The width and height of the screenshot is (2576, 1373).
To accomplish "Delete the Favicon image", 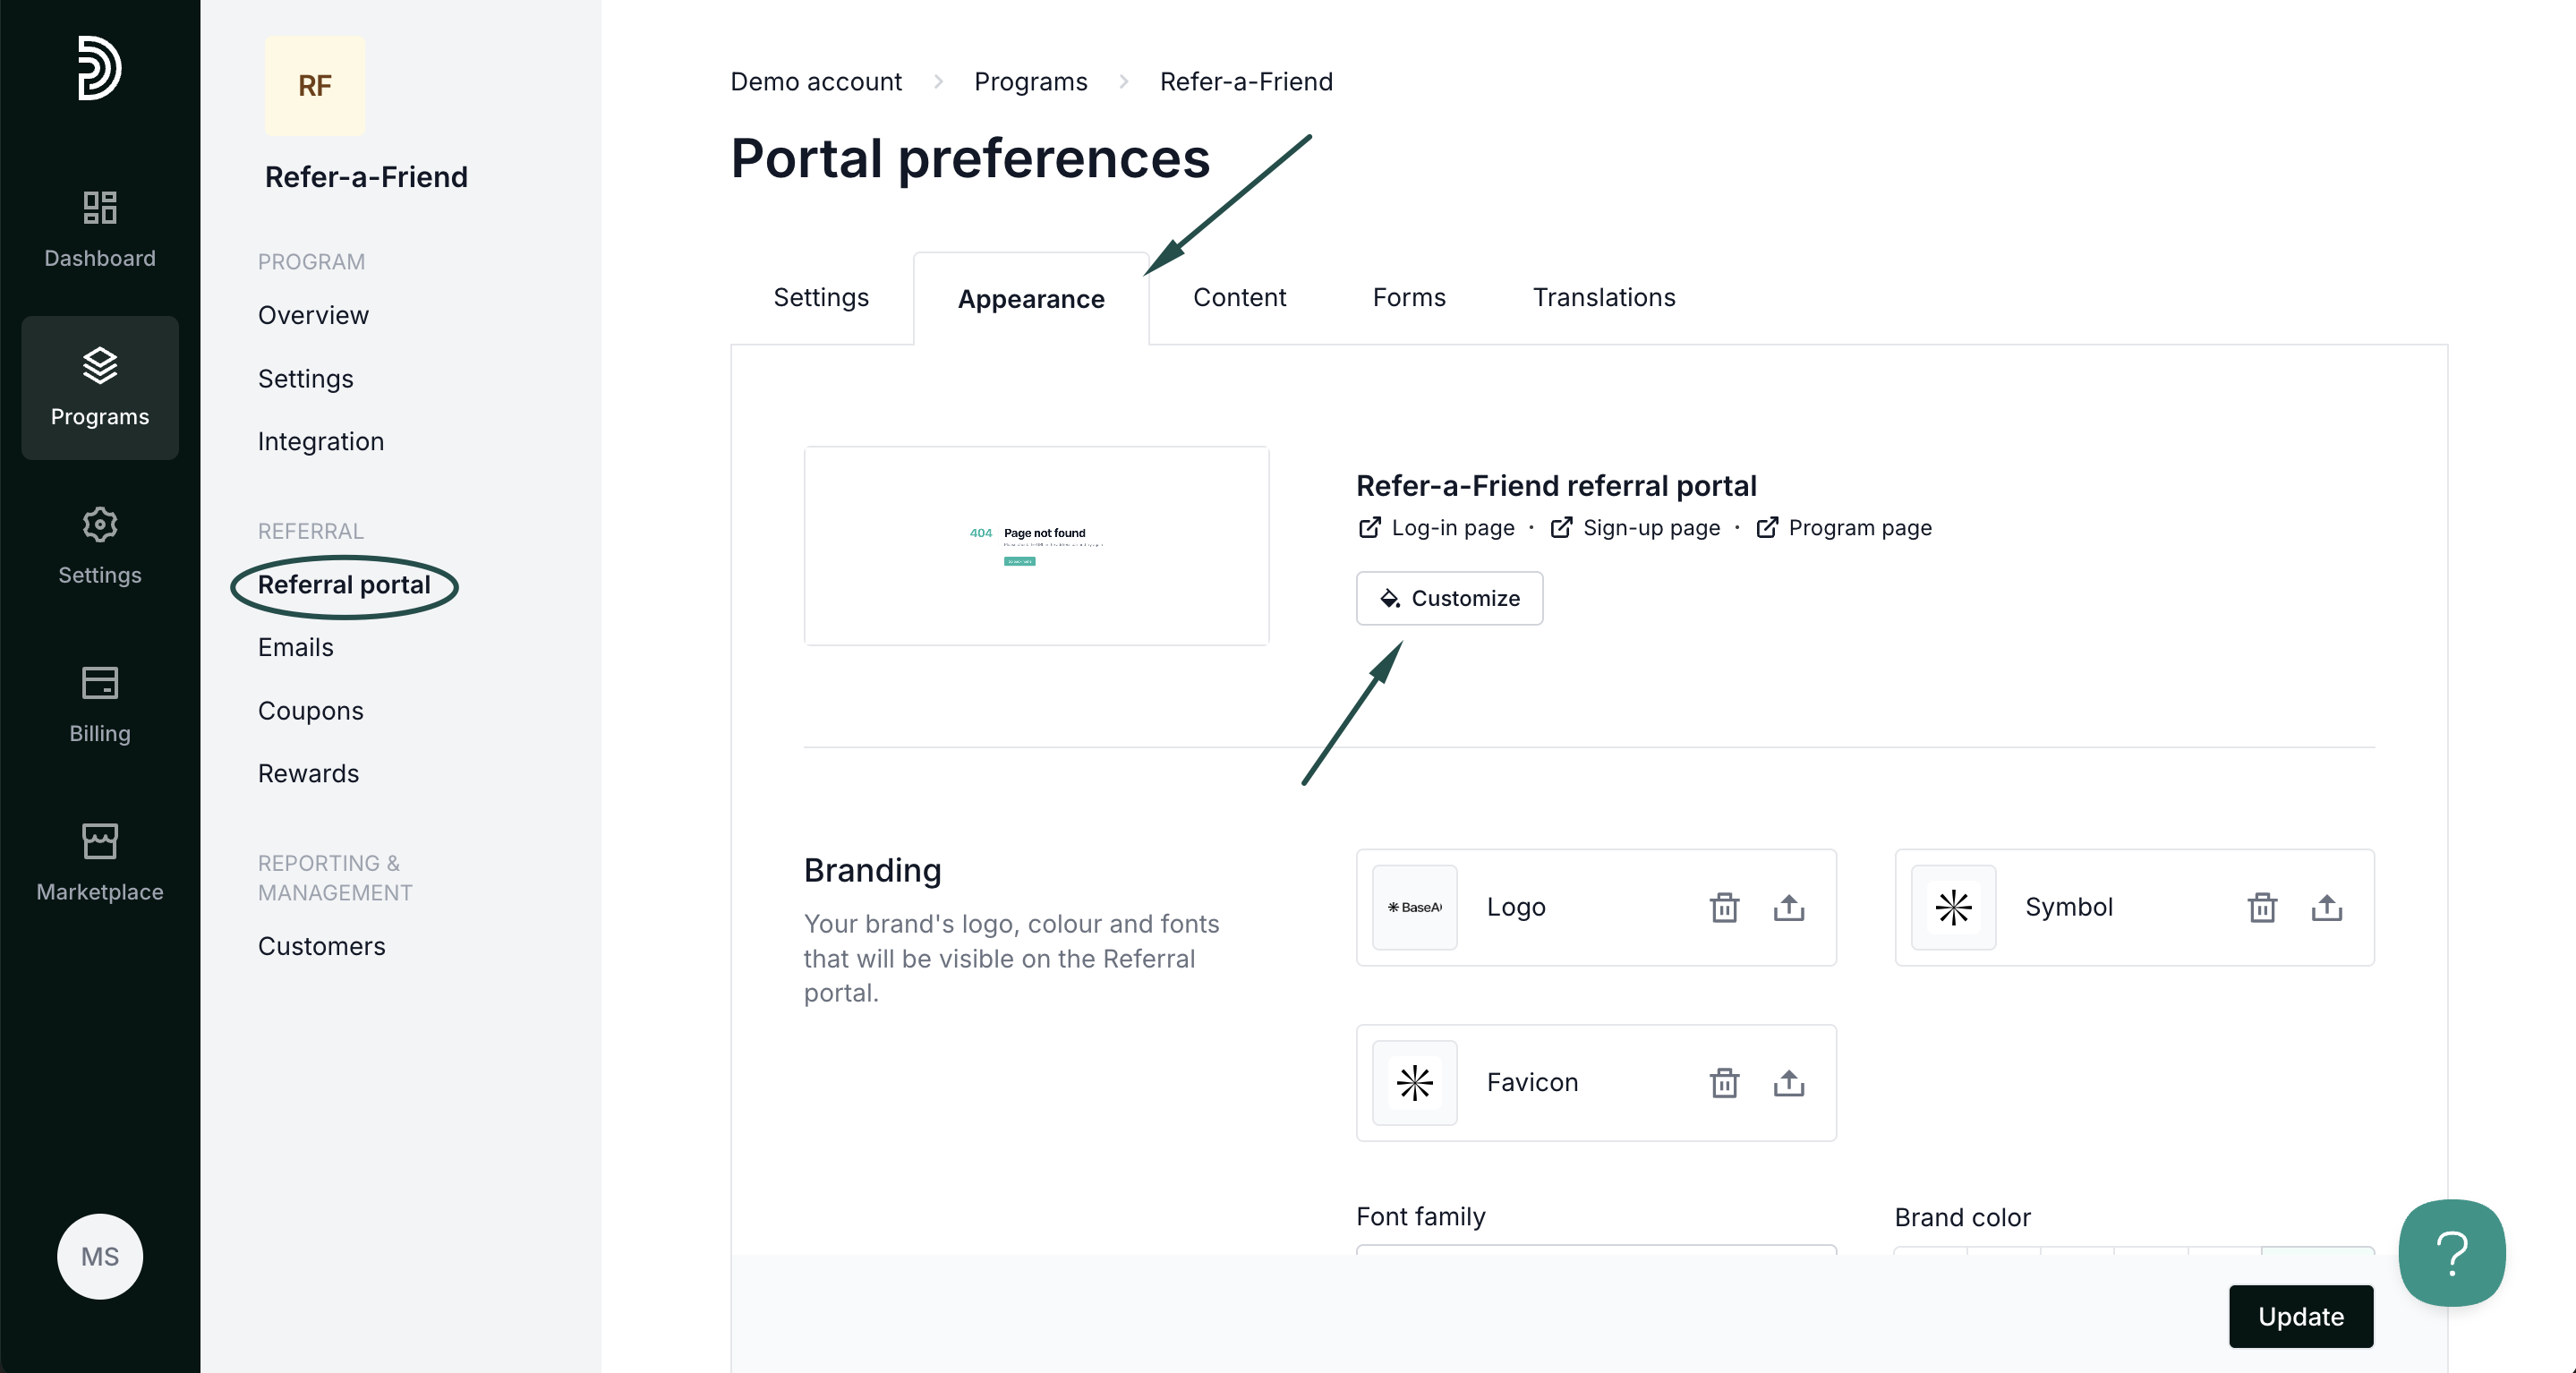I will coord(1724,1082).
